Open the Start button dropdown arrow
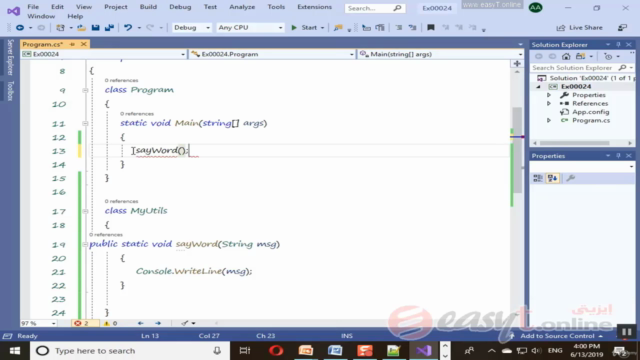Viewport: 640px width, 360px height. point(322,28)
